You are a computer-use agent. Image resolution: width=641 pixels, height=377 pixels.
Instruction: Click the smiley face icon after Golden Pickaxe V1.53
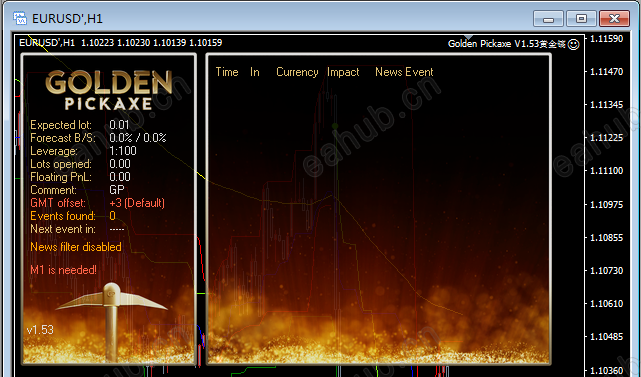(x=574, y=44)
